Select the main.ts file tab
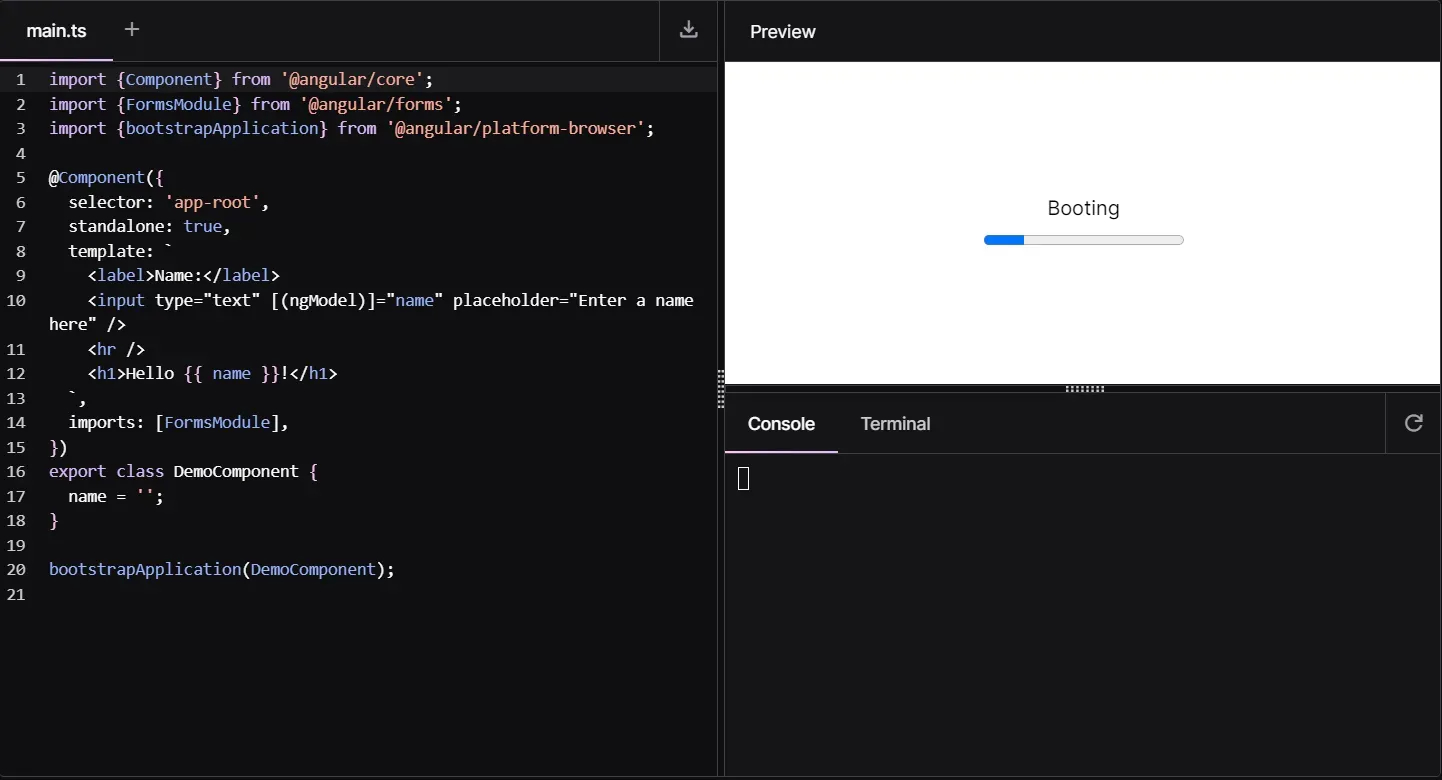 pos(56,31)
